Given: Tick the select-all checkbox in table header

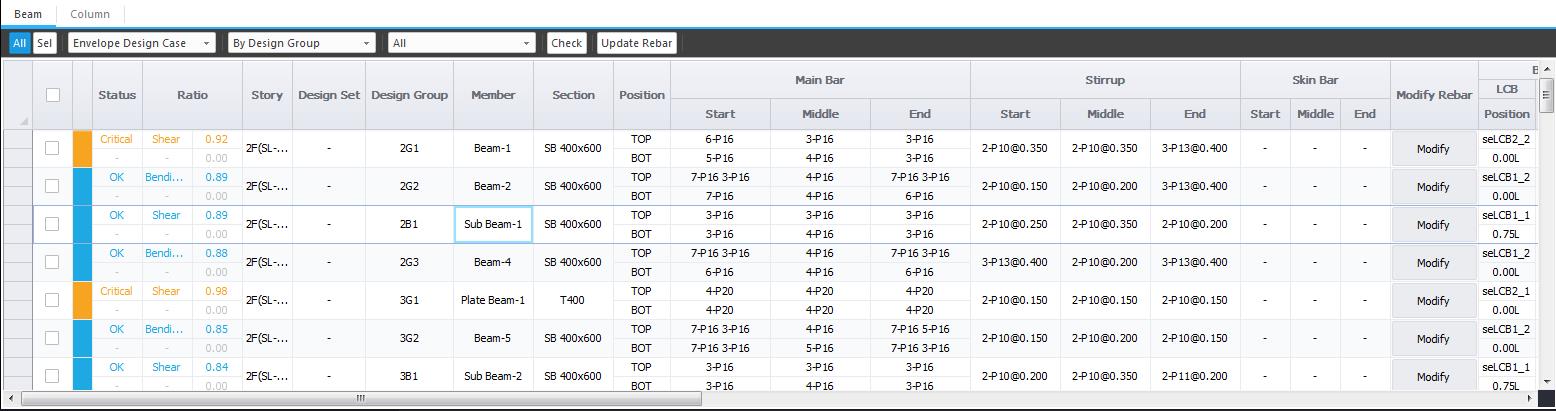Looking at the screenshot, I should point(53,95).
